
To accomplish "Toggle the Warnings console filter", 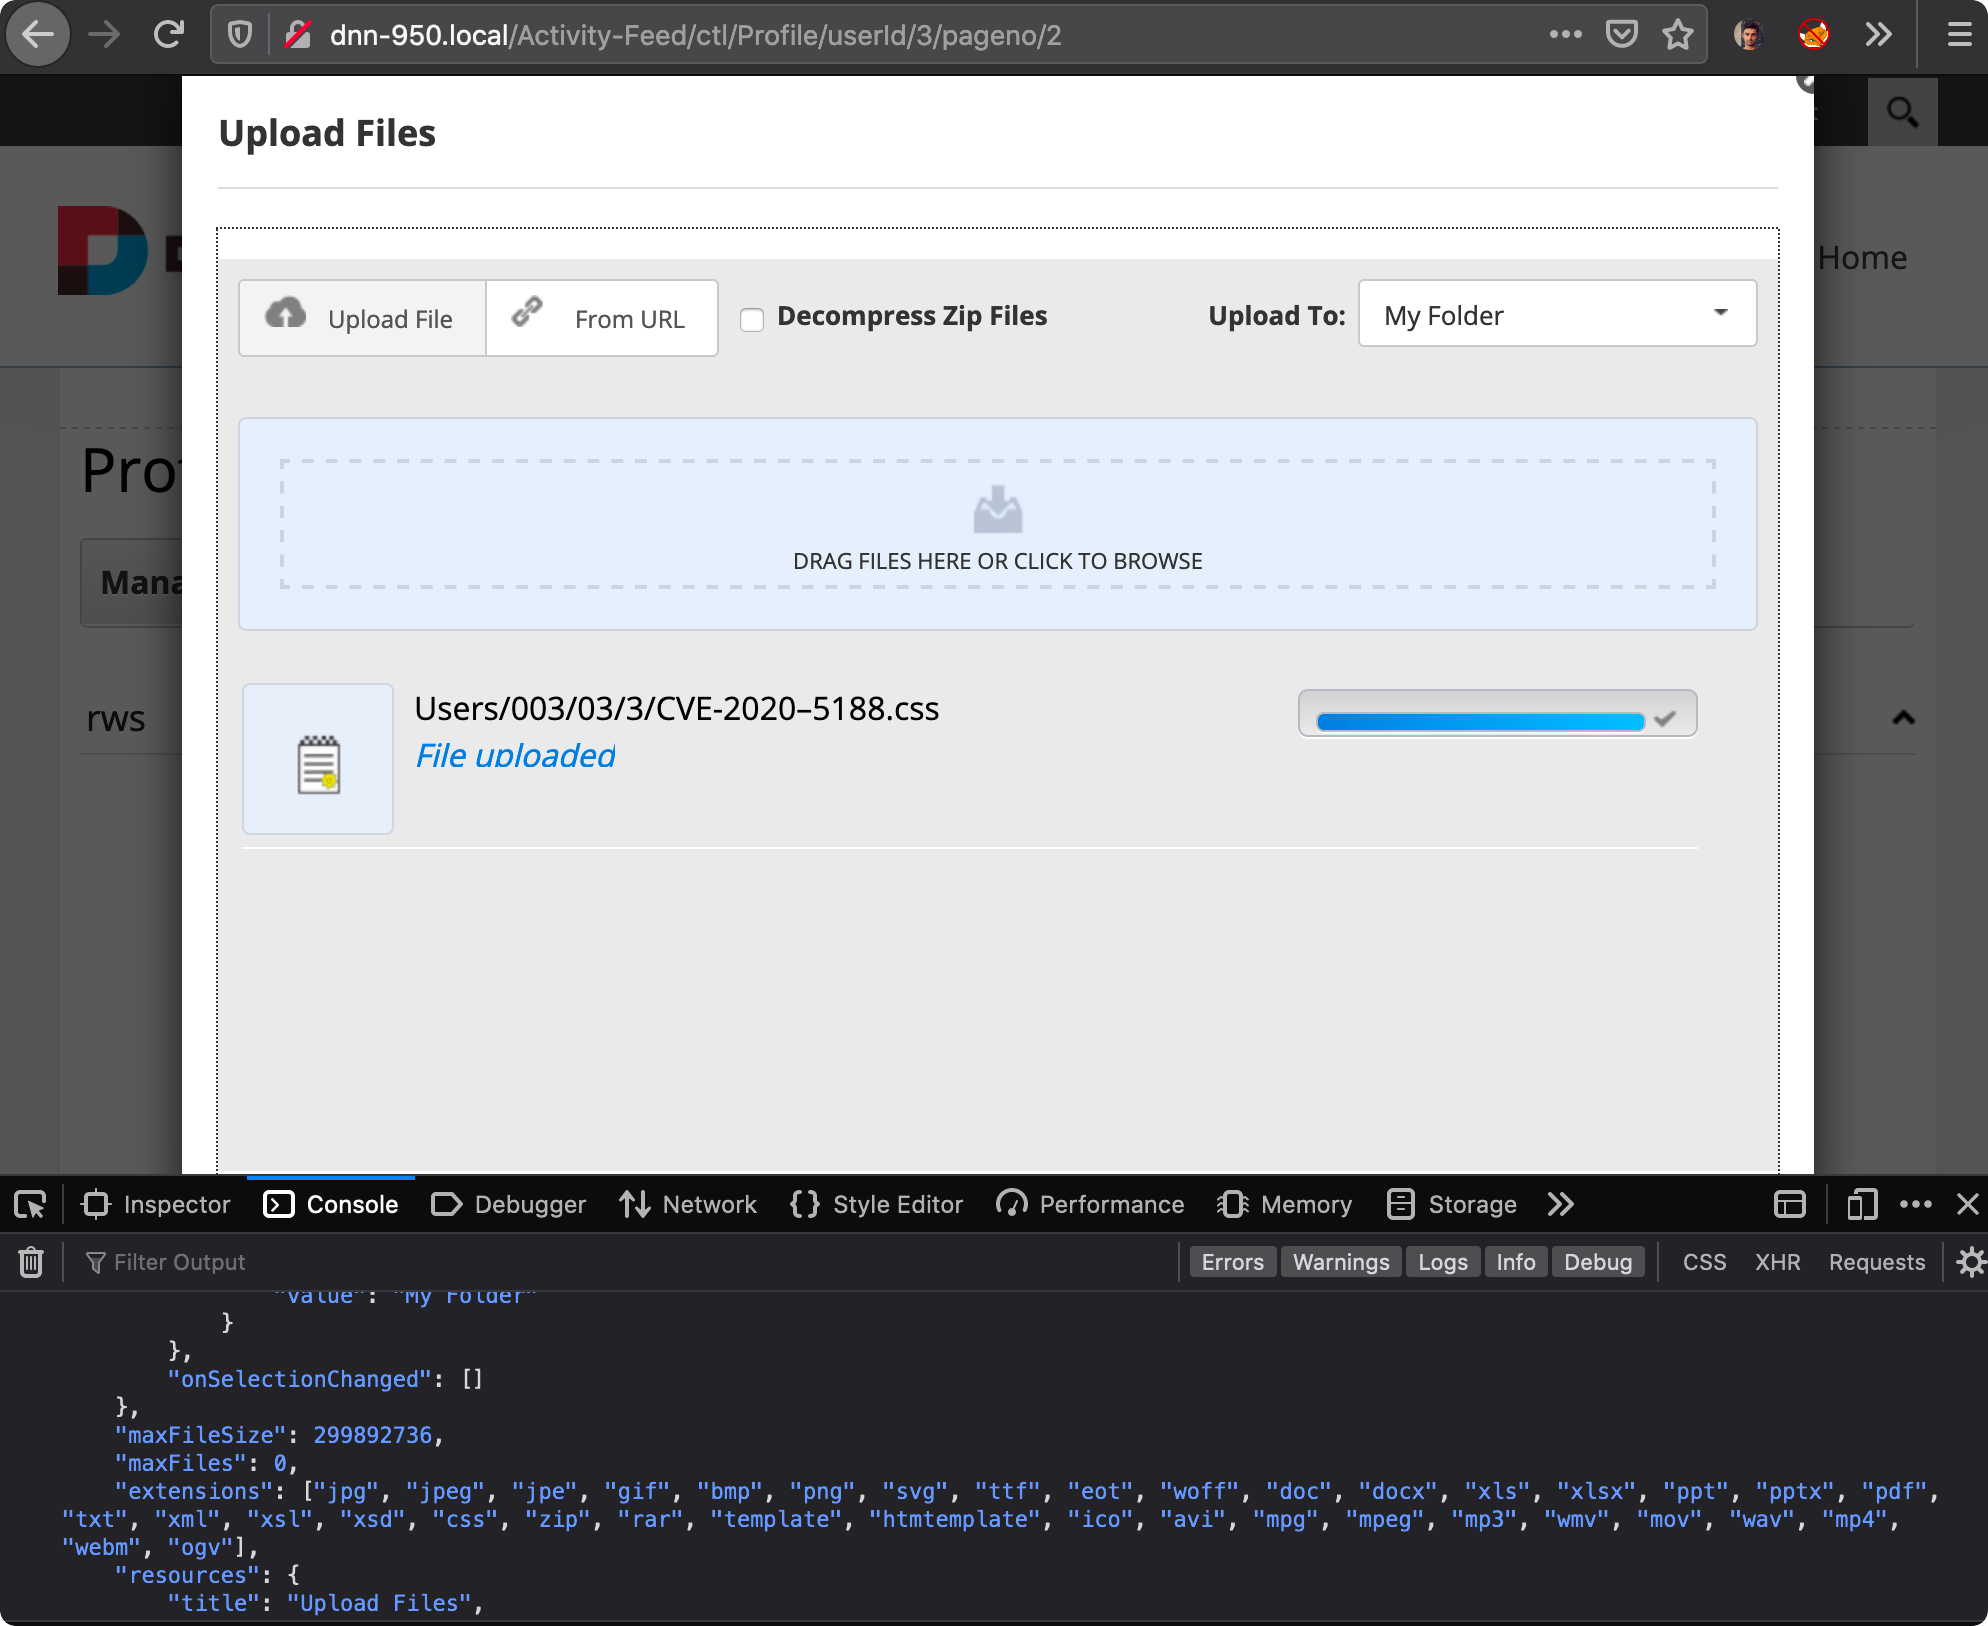I will (x=1340, y=1262).
